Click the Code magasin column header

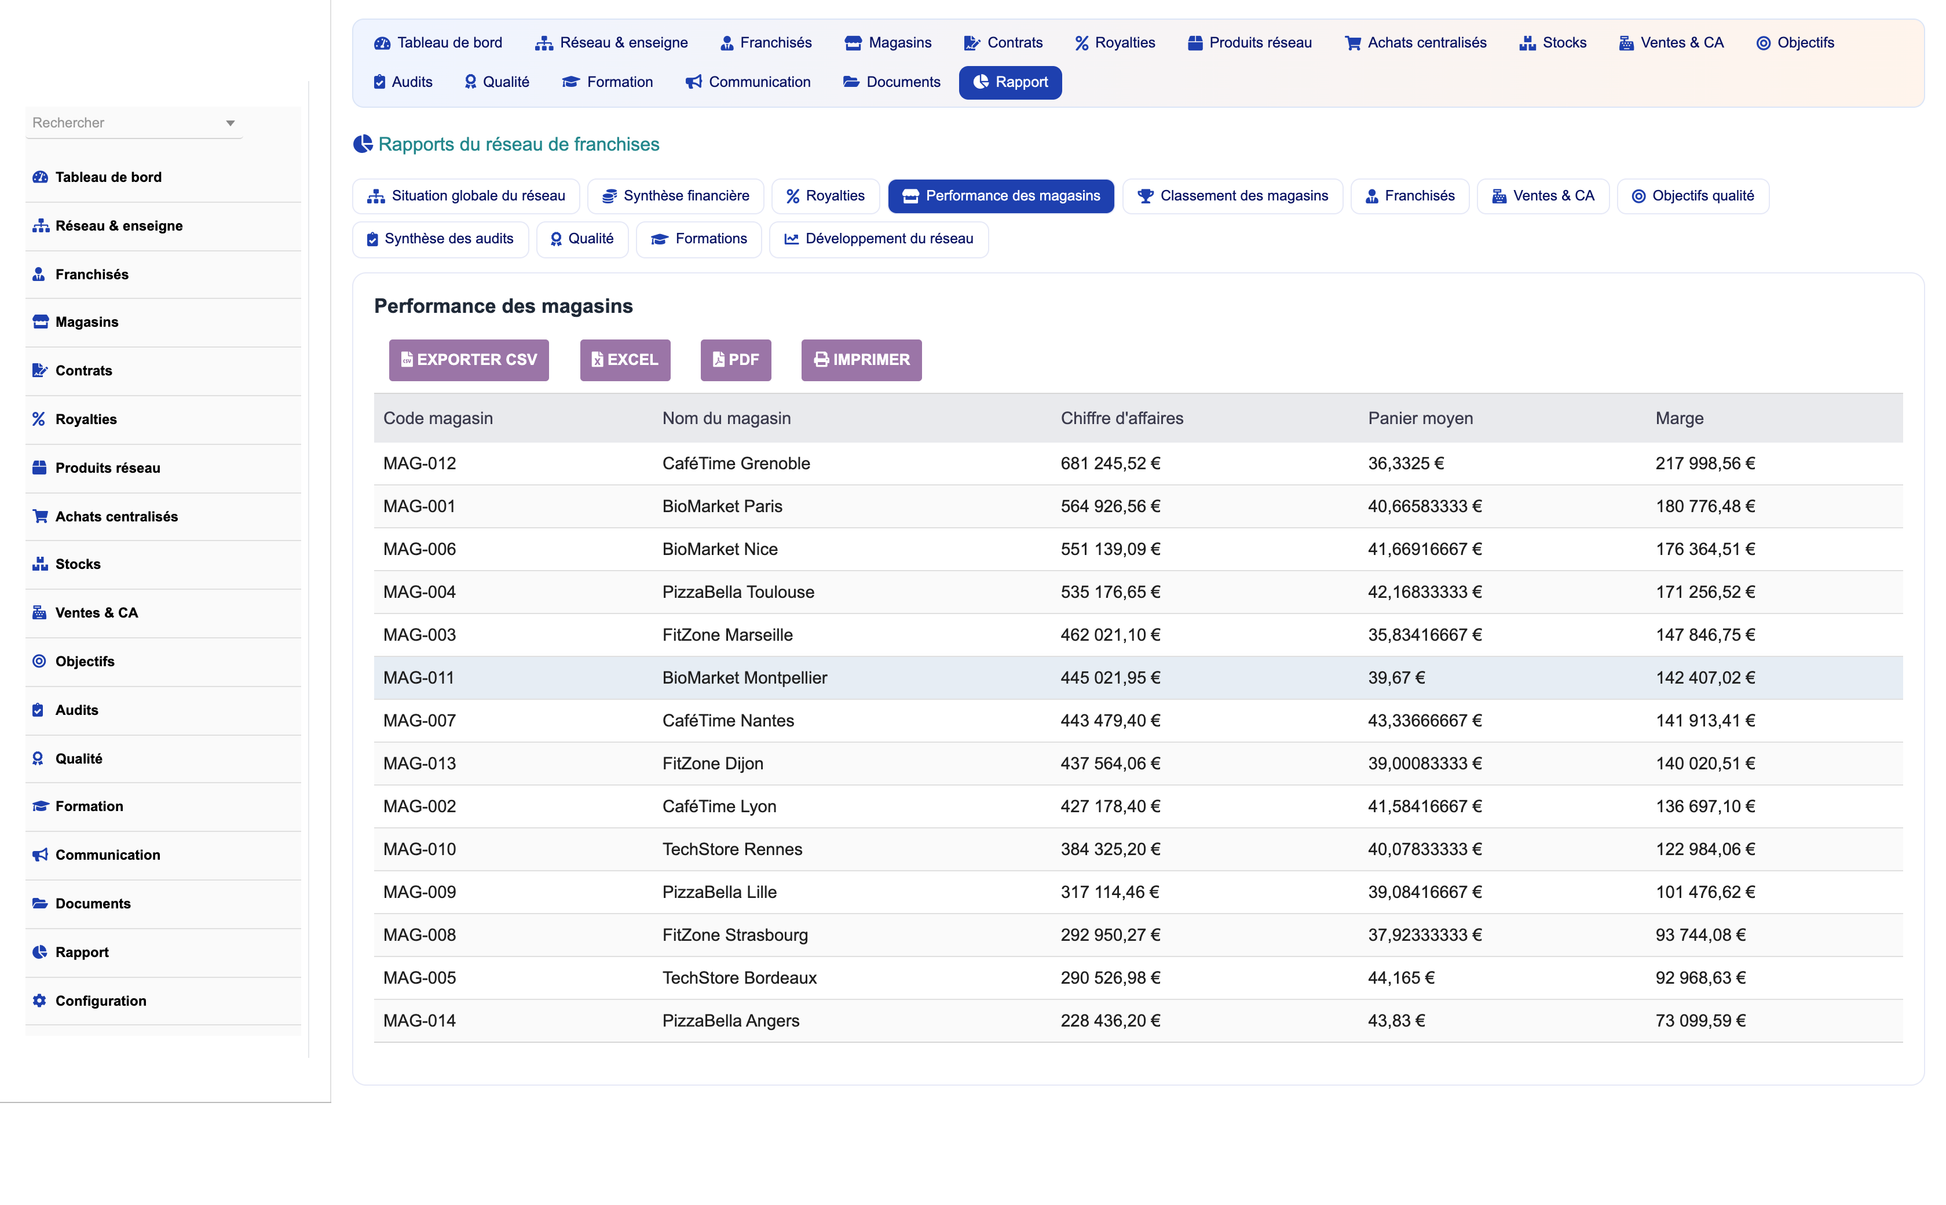pyautogui.click(x=438, y=419)
